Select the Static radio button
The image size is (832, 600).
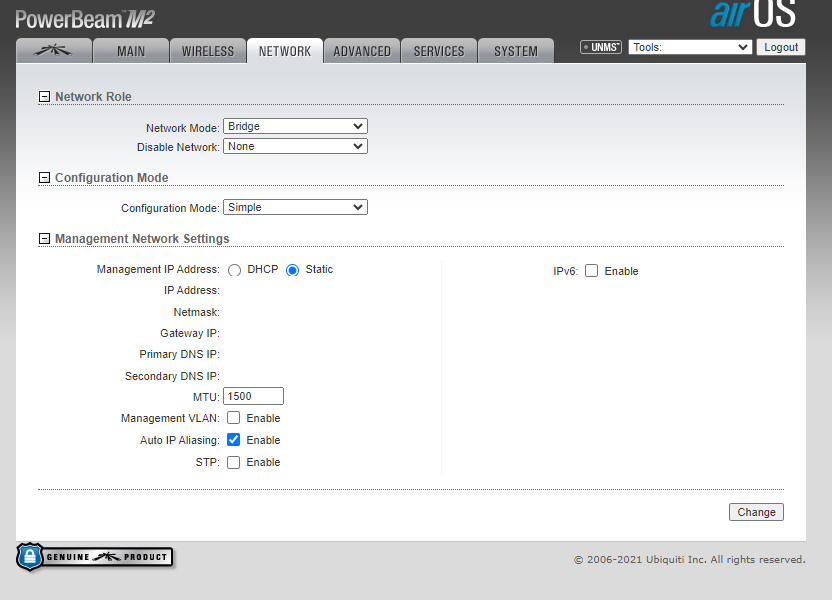point(292,271)
